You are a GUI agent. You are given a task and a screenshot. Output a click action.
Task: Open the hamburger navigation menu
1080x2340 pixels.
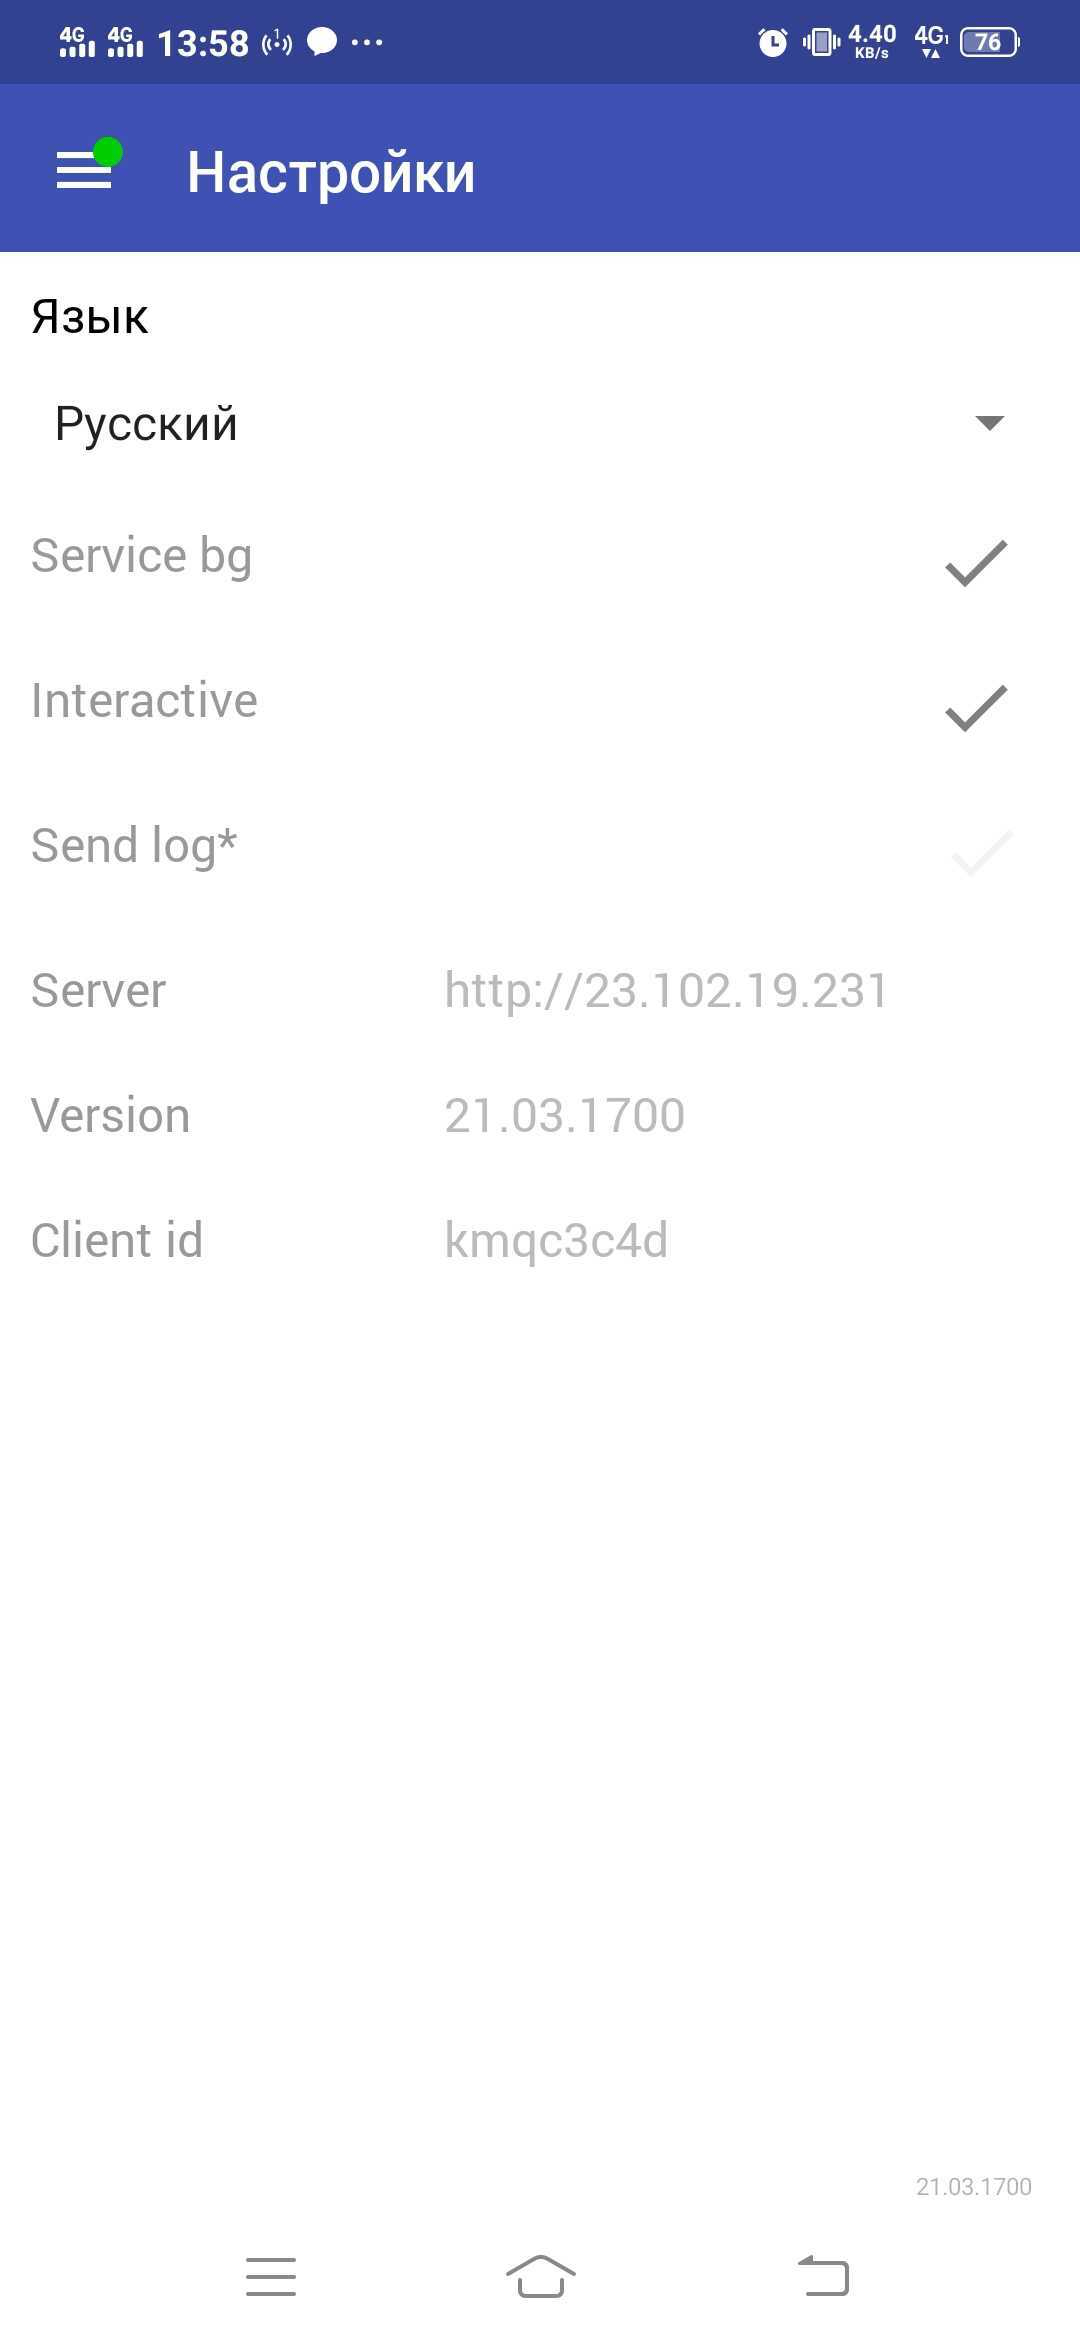point(84,170)
